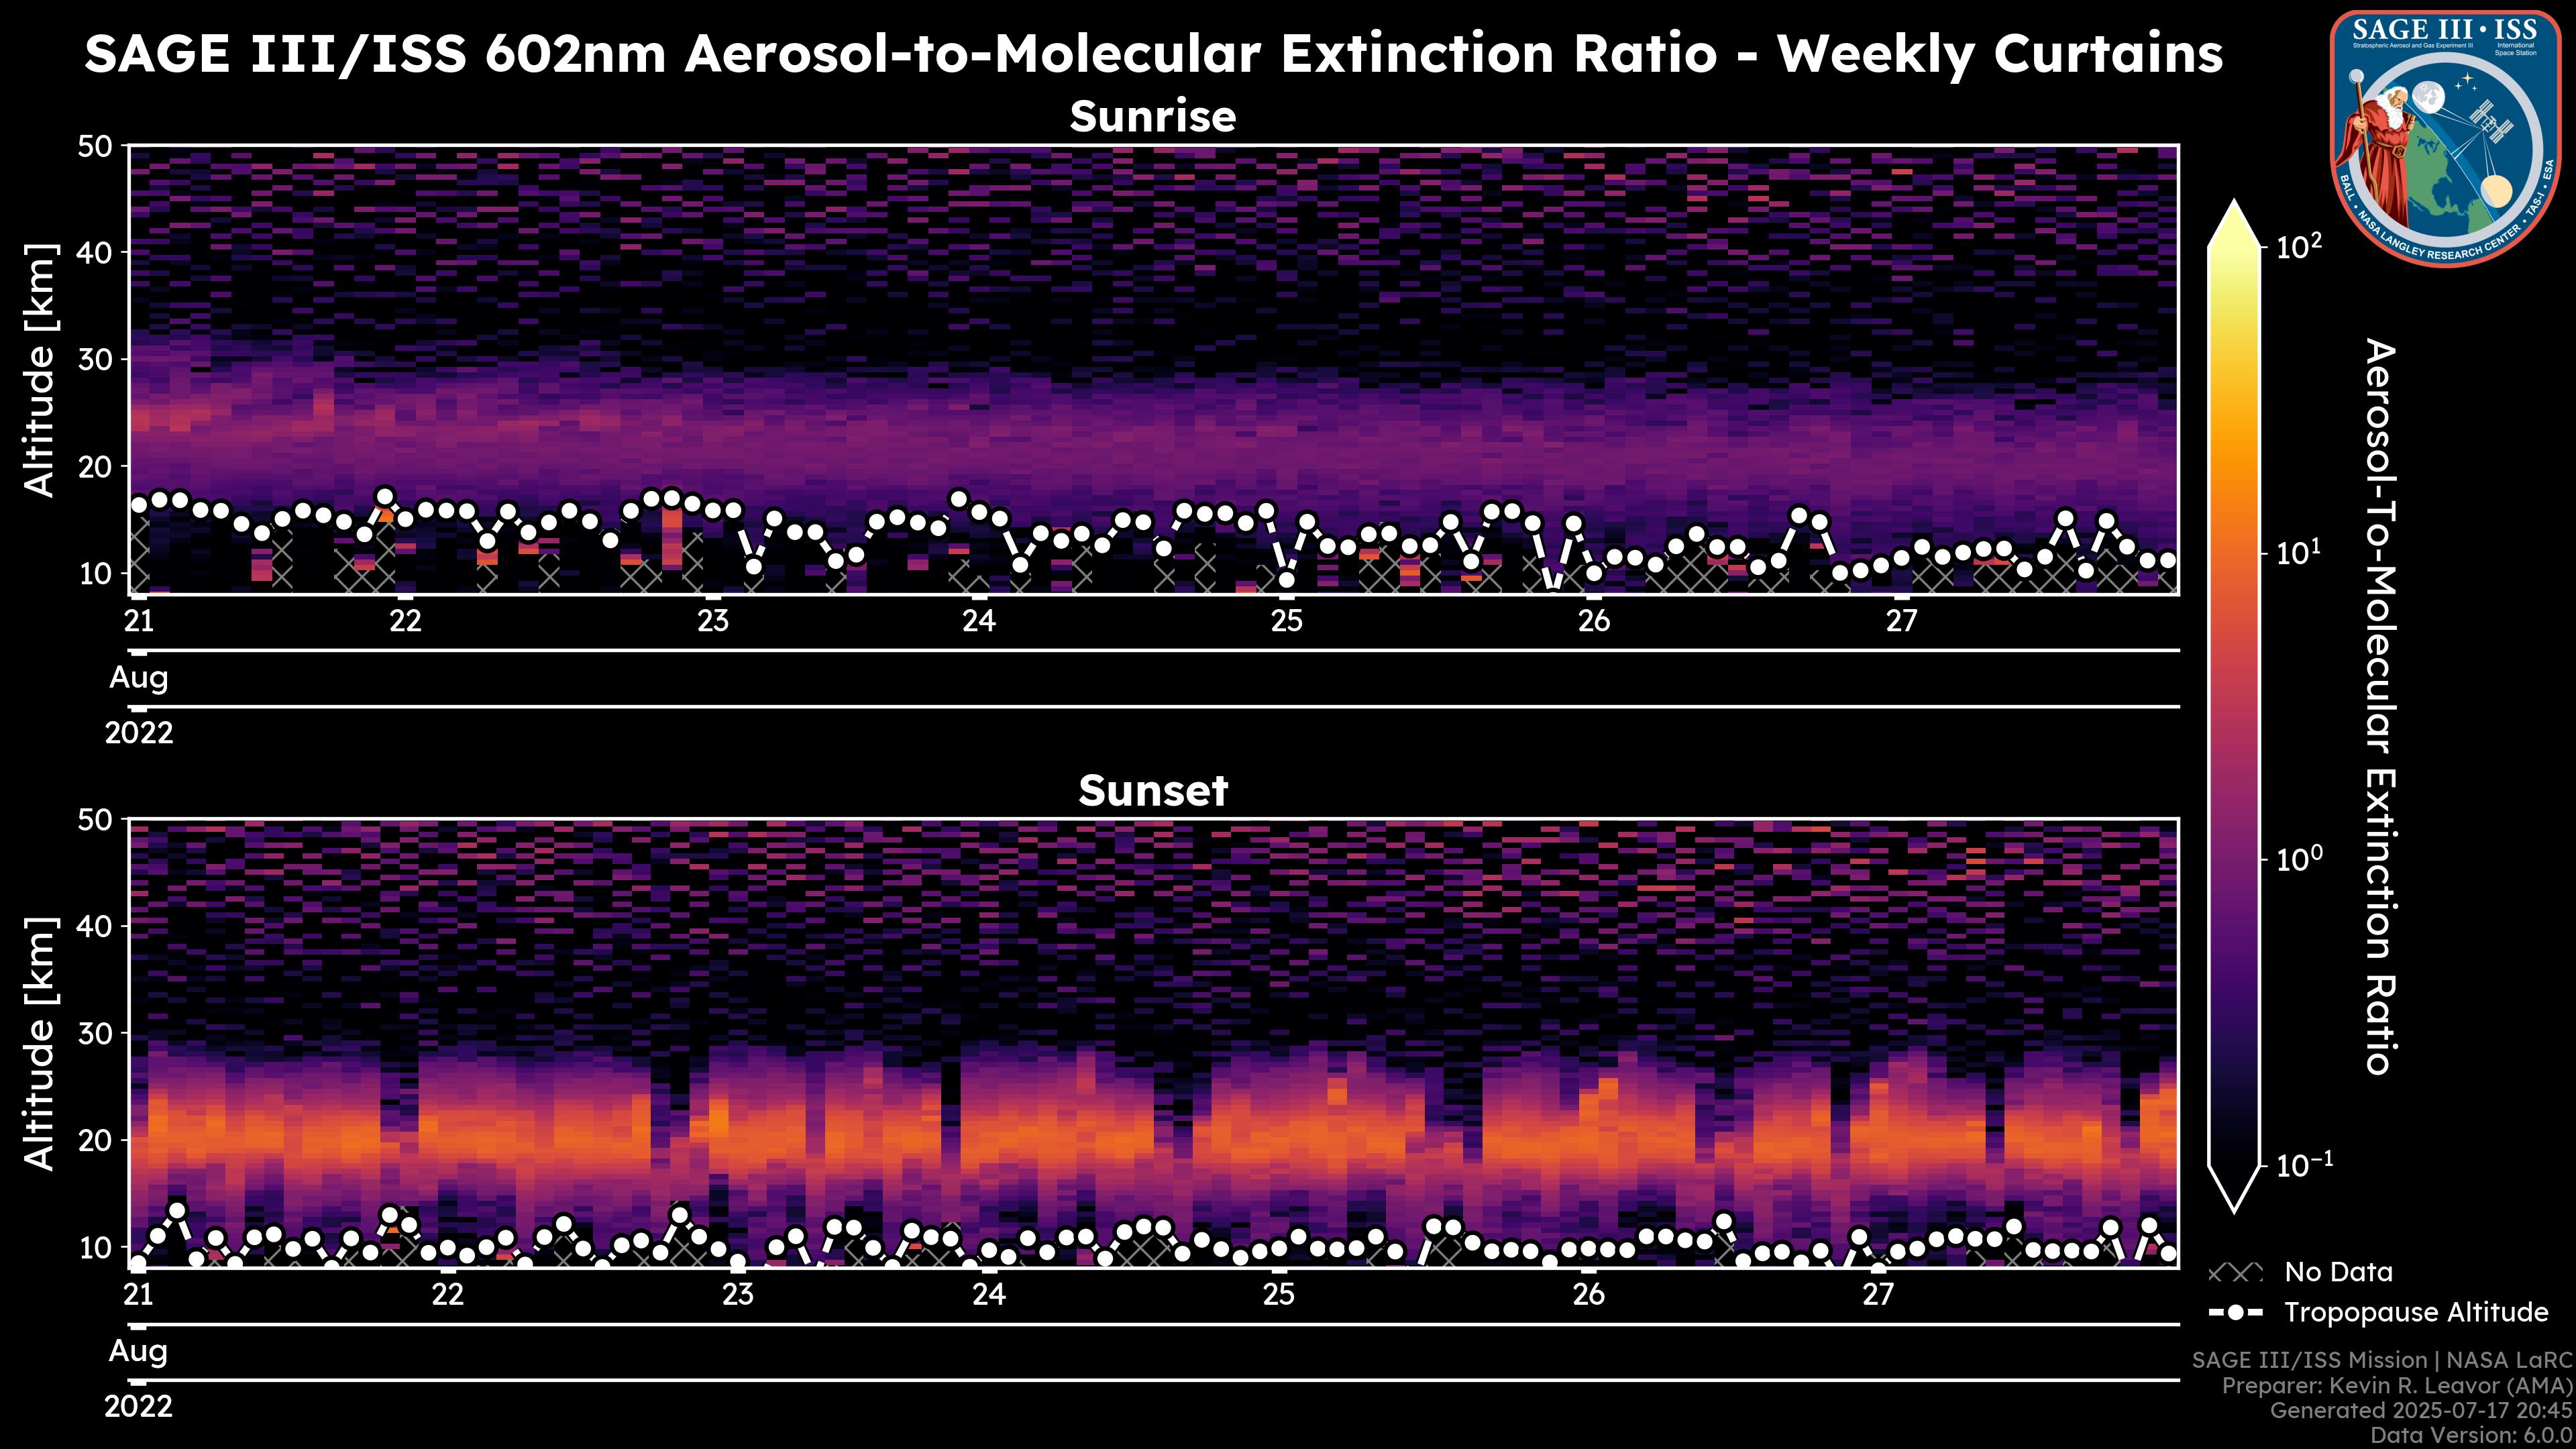Click the Sunrise Altitude [km] axis label
Screen dimensions: 2576x1449
click(x=40, y=370)
